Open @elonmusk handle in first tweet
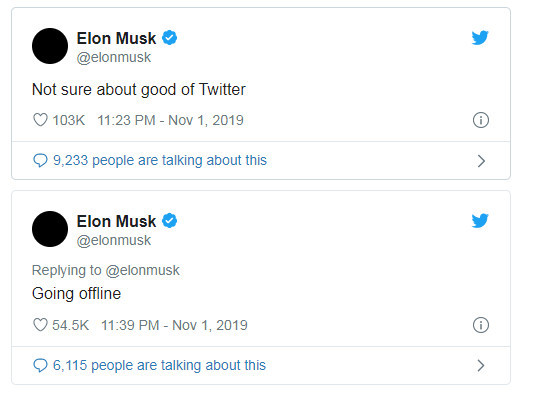This screenshot has width=546, height=398. (114, 57)
